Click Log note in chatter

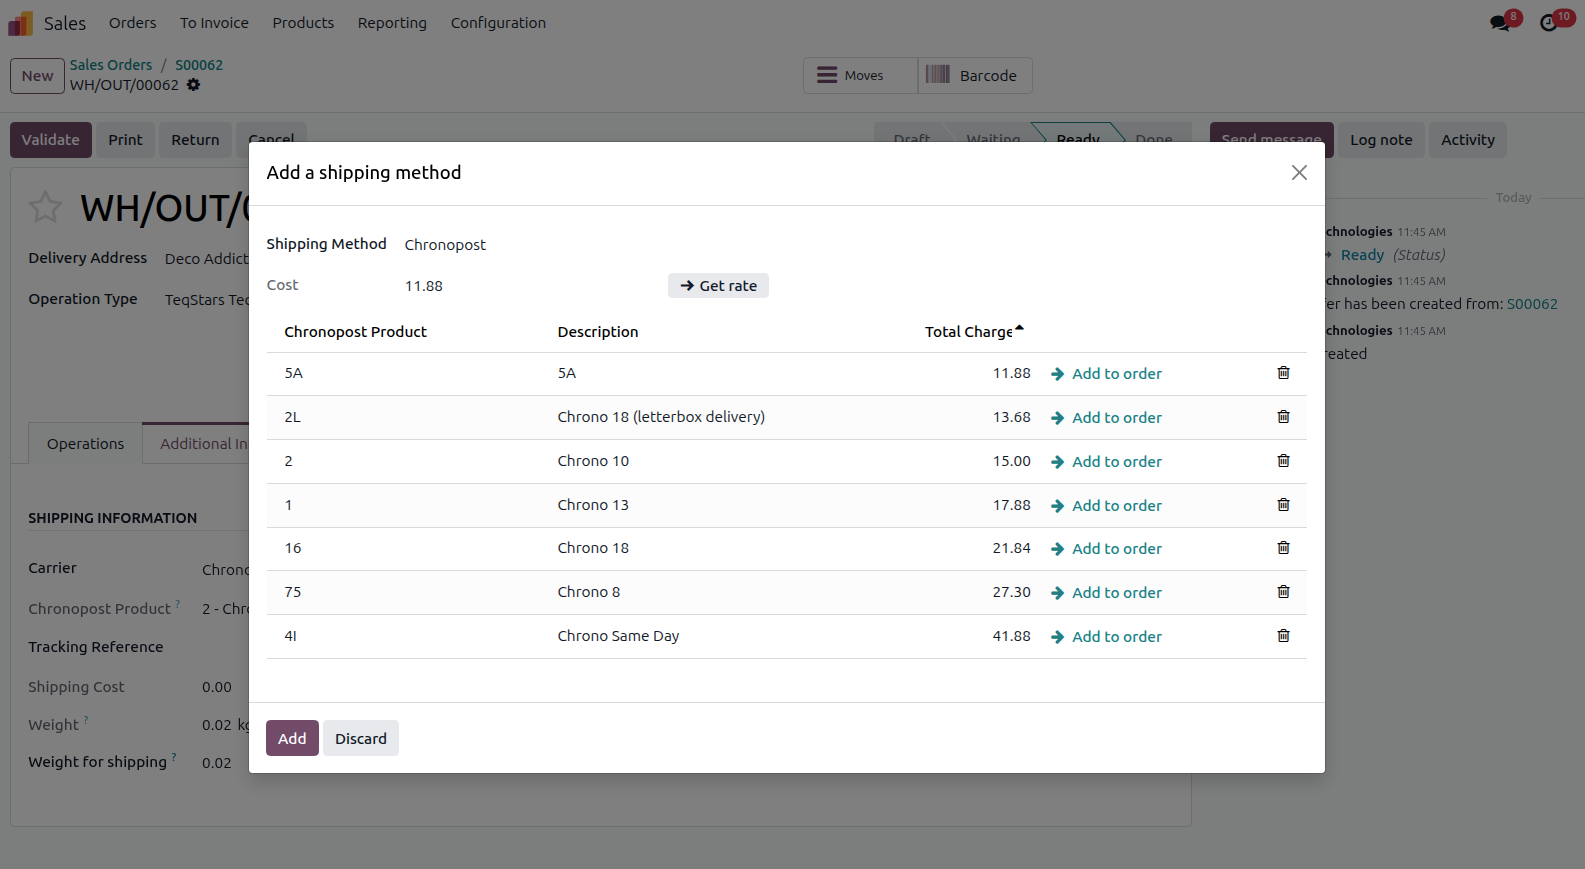(1381, 140)
